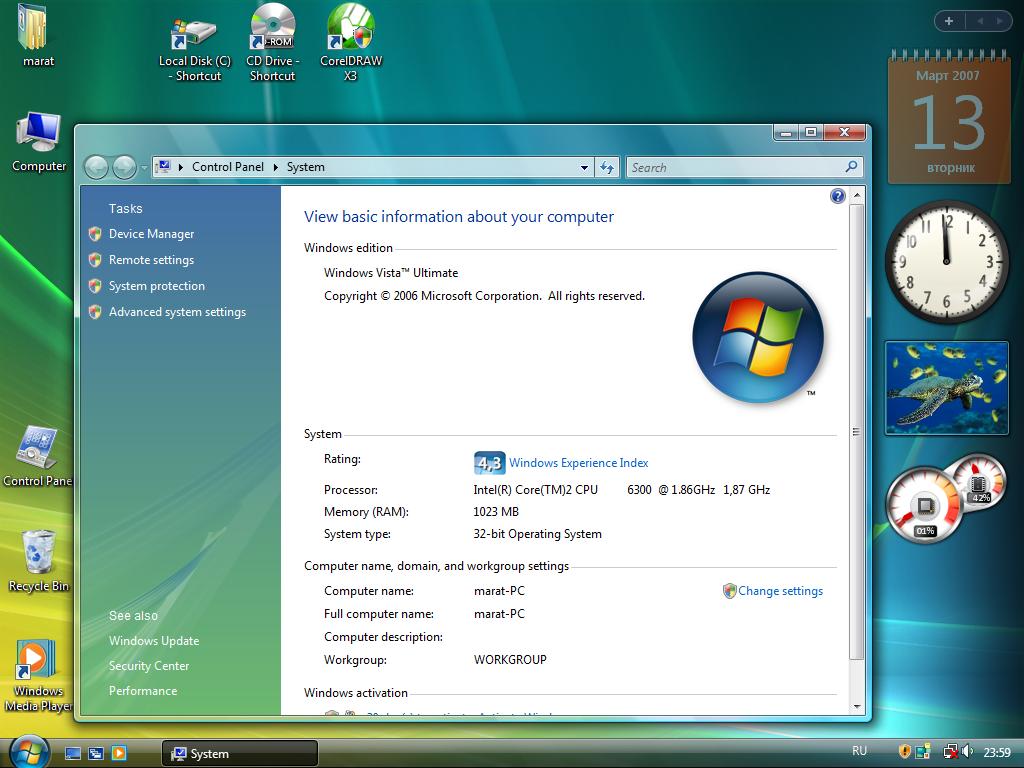Click the taskbar clock showing 23:59
This screenshot has width=1024, height=768.
coord(997,753)
